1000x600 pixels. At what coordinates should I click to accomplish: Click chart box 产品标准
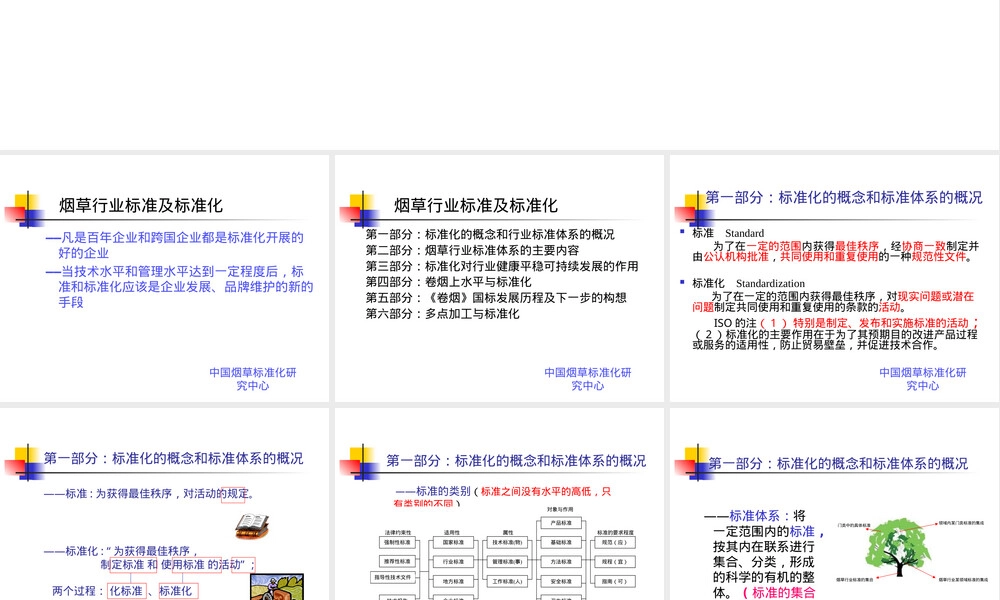click(561, 523)
